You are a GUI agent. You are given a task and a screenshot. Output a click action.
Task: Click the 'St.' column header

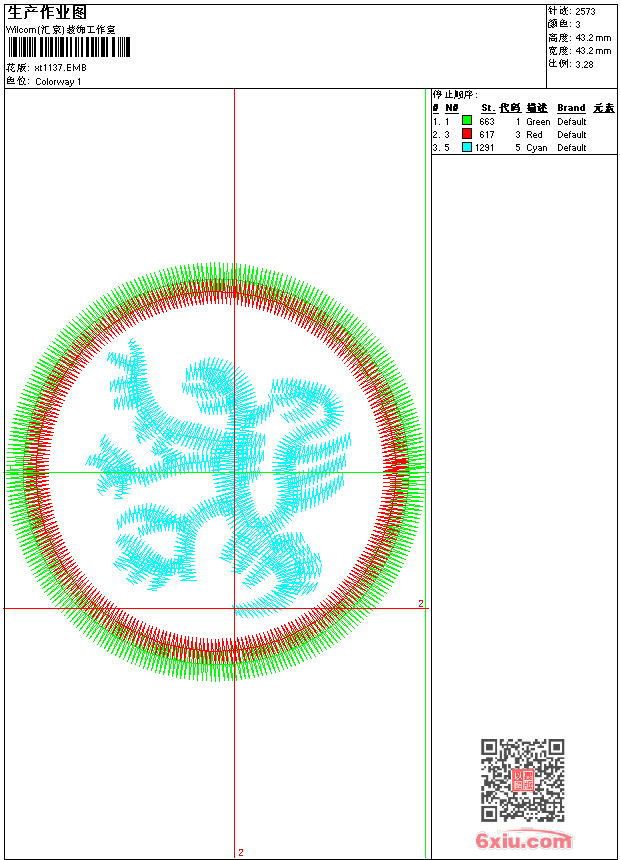tap(488, 108)
